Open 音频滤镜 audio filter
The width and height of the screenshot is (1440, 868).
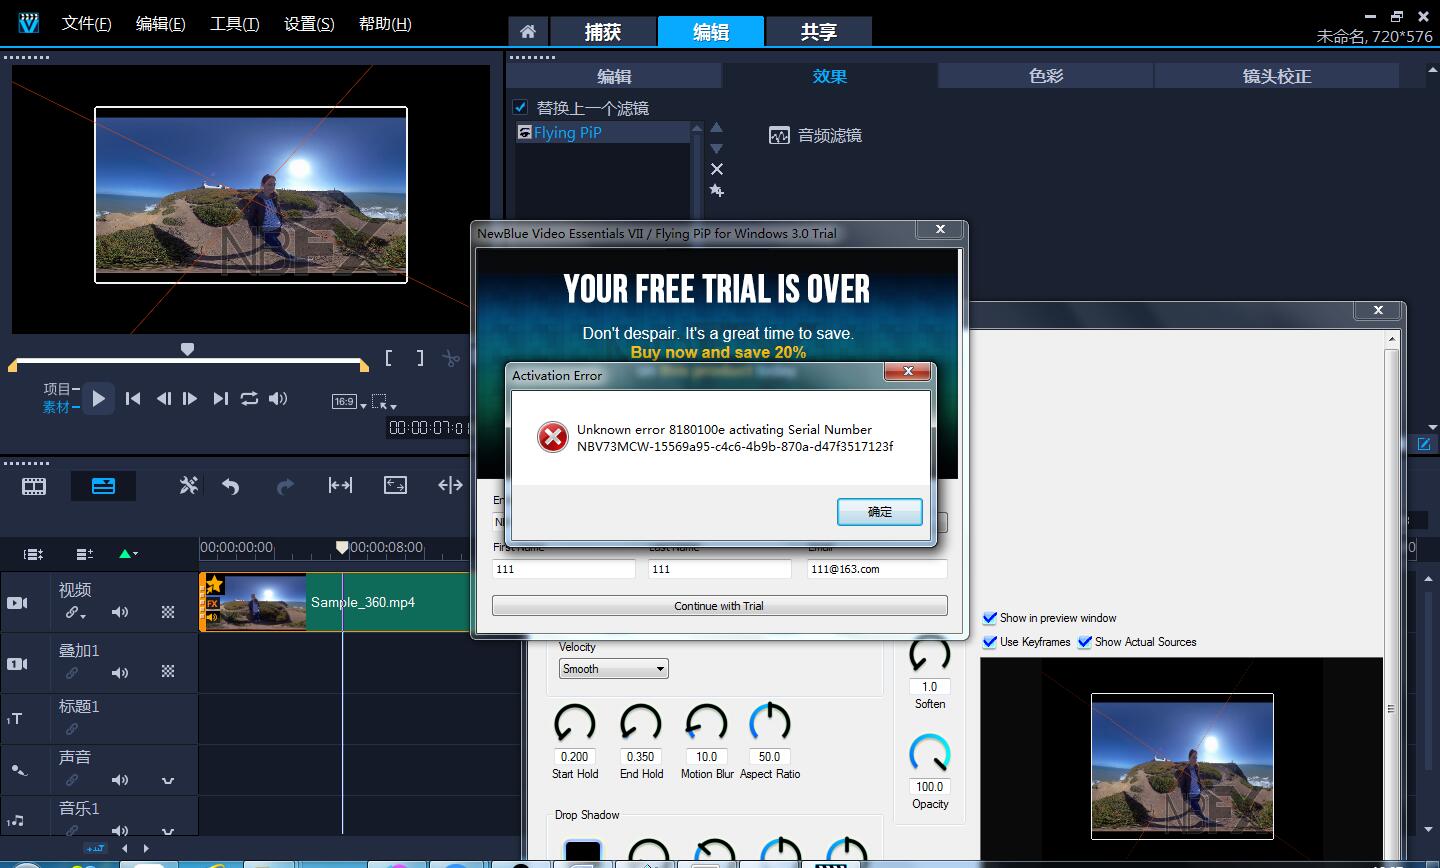815,135
